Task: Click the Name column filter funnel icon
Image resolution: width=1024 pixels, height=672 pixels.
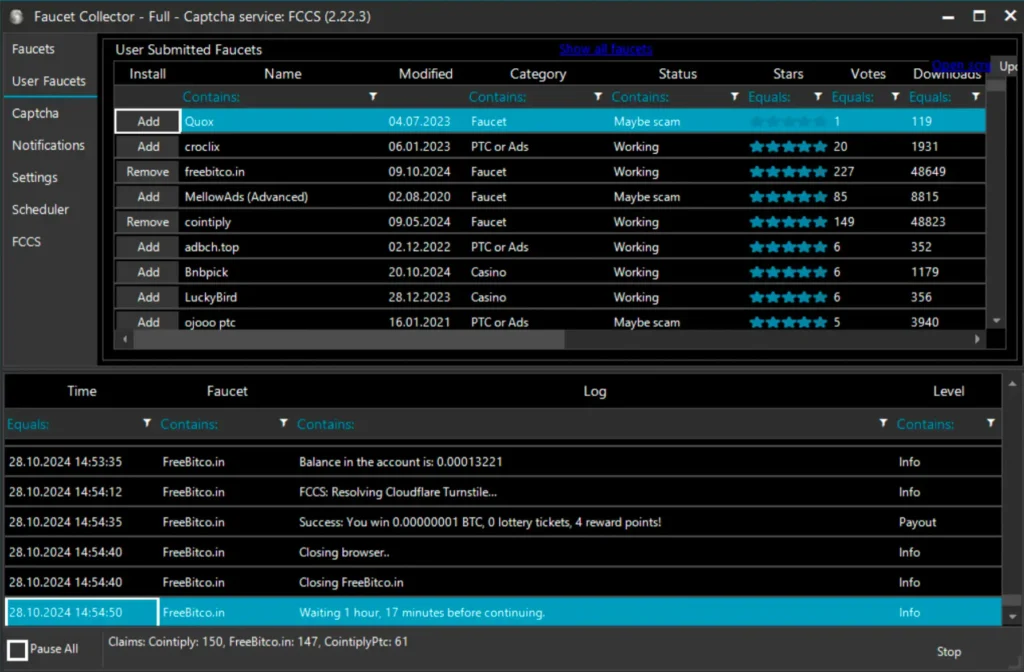Action: 373,97
